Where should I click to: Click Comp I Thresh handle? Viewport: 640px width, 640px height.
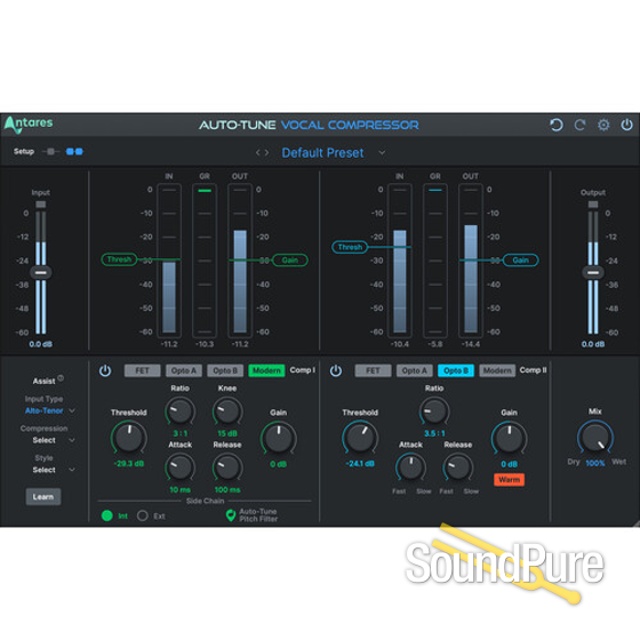(119, 260)
